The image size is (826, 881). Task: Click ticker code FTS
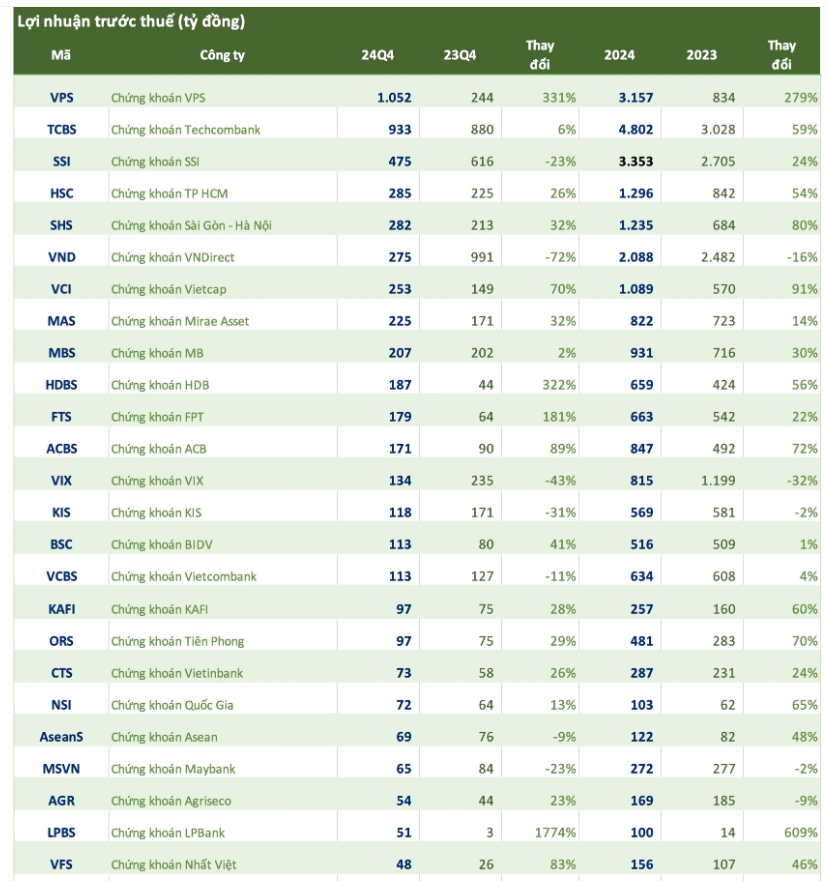[62, 417]
